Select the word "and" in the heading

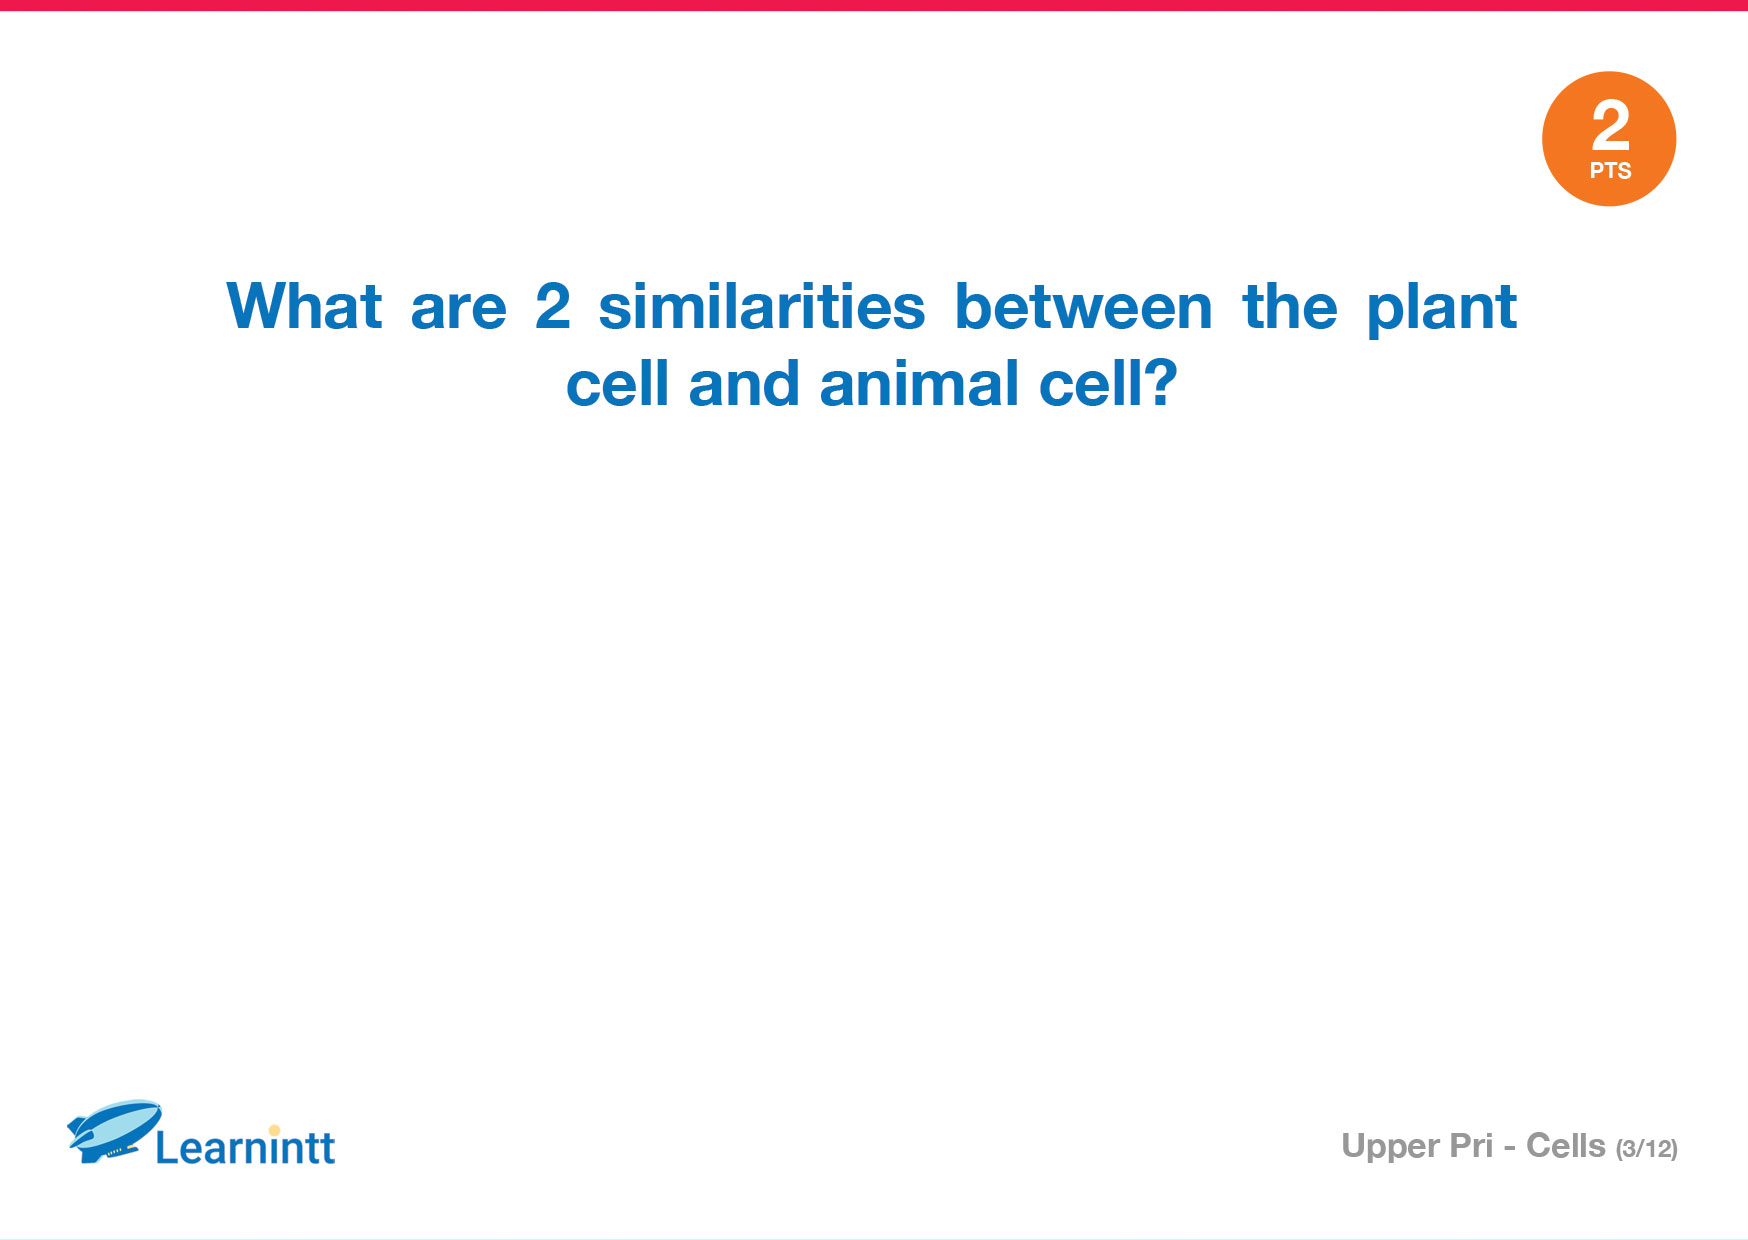pos(745,384)
